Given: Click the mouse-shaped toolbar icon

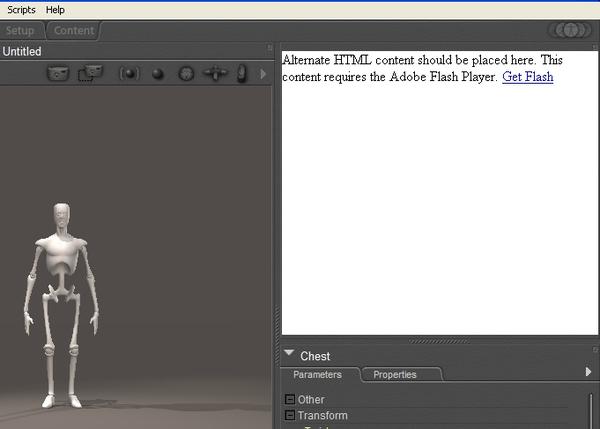Looking at the screenshot, I should 241,73.
